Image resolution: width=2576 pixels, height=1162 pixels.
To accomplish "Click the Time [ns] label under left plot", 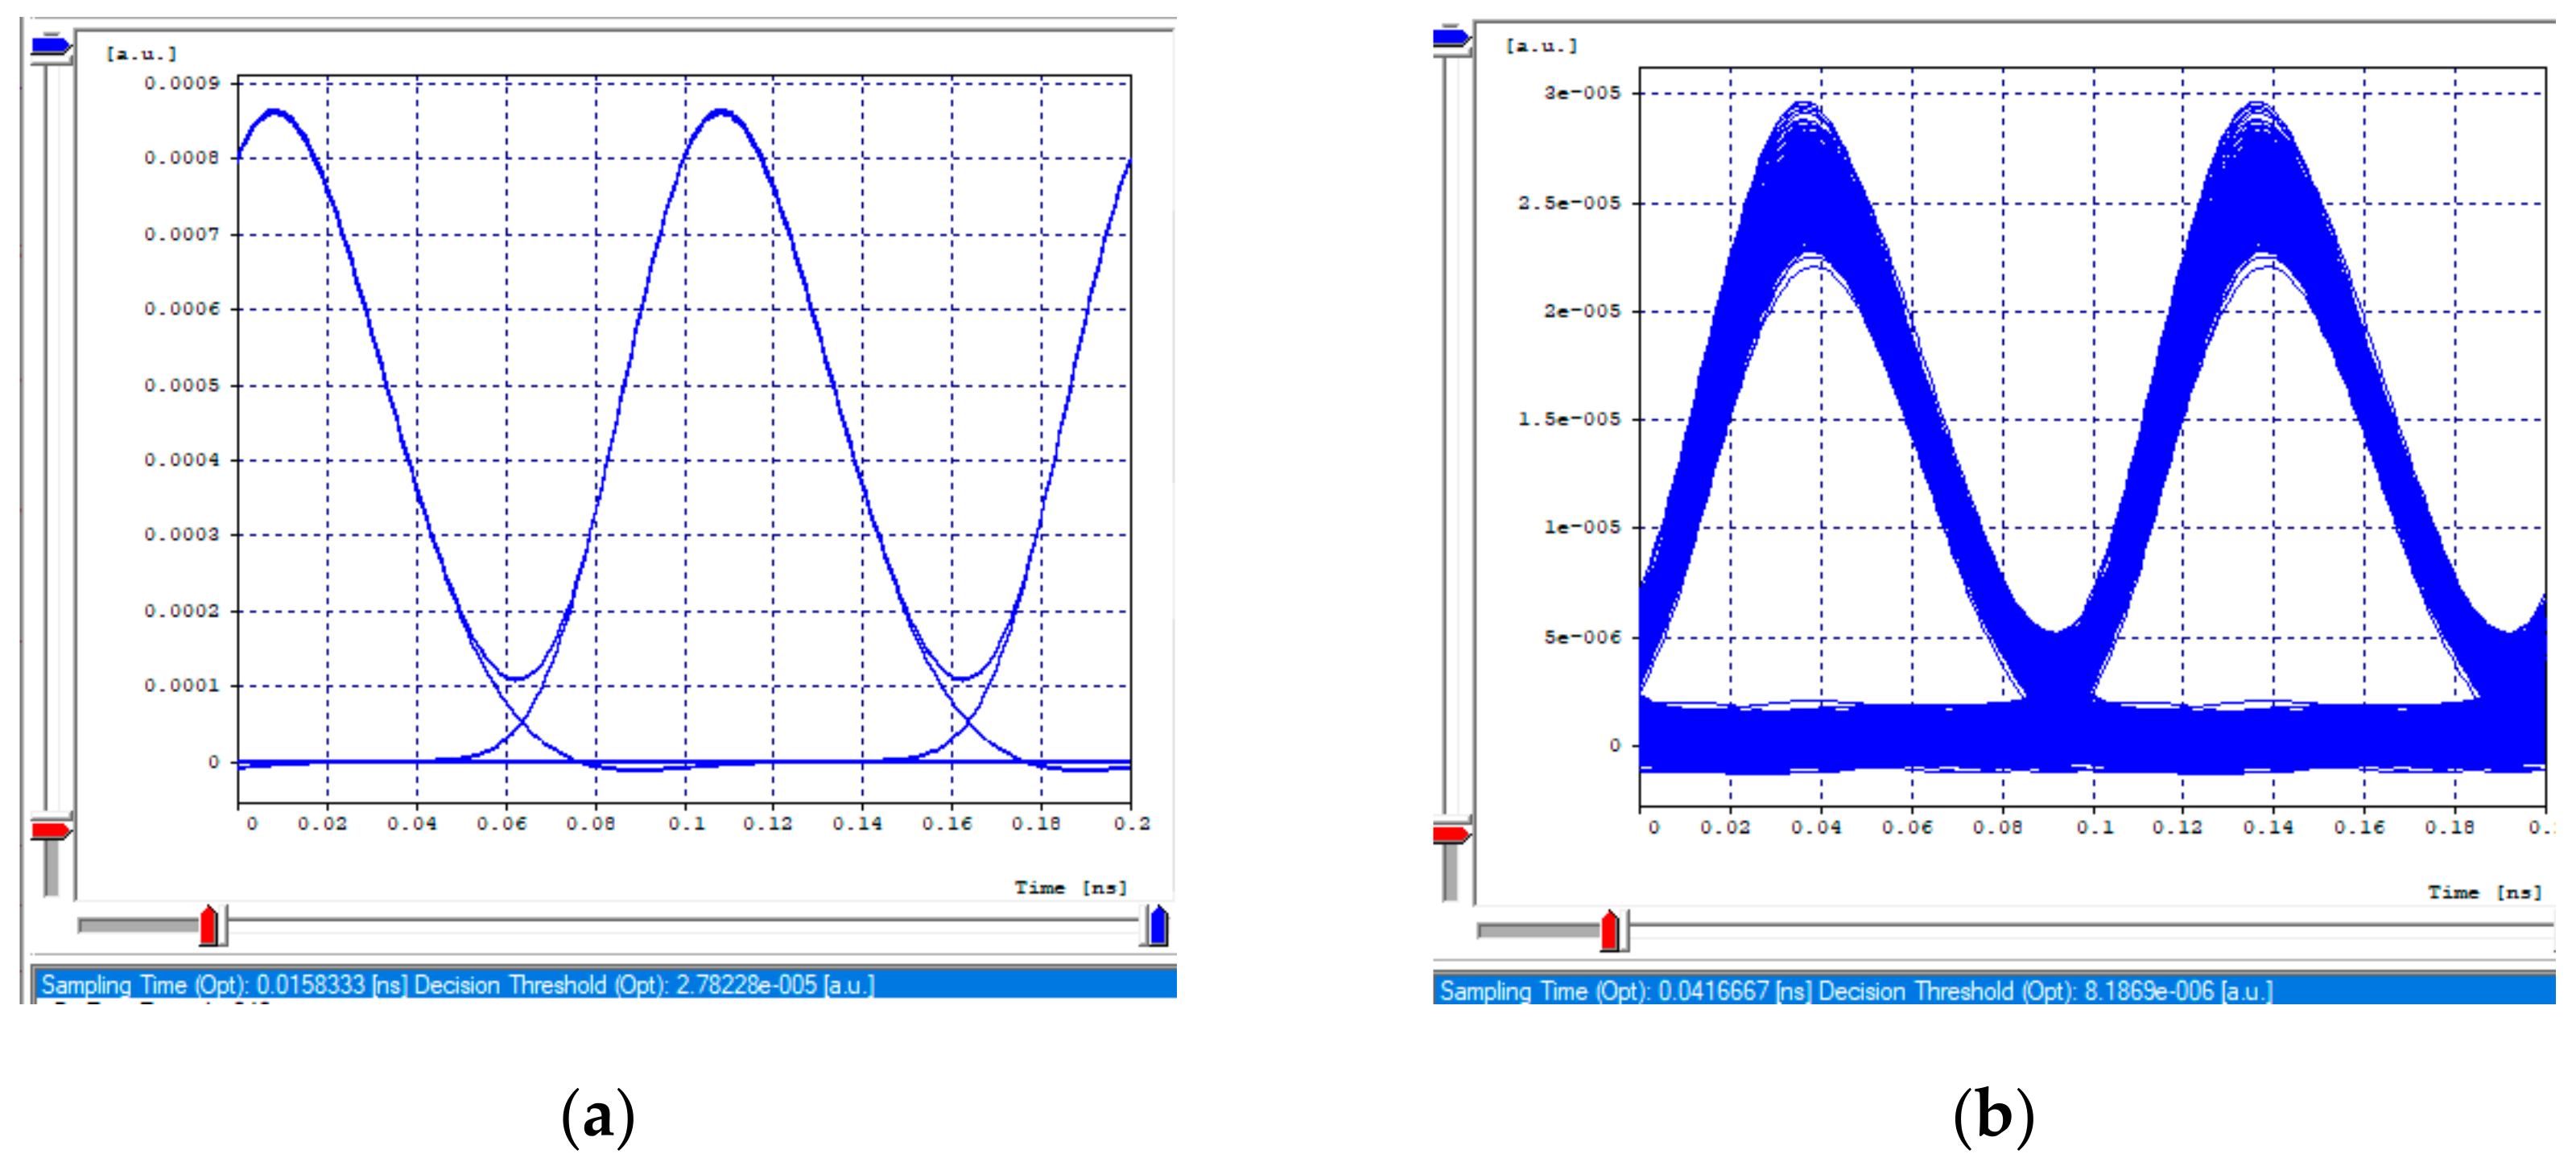I will point(1070,888).
